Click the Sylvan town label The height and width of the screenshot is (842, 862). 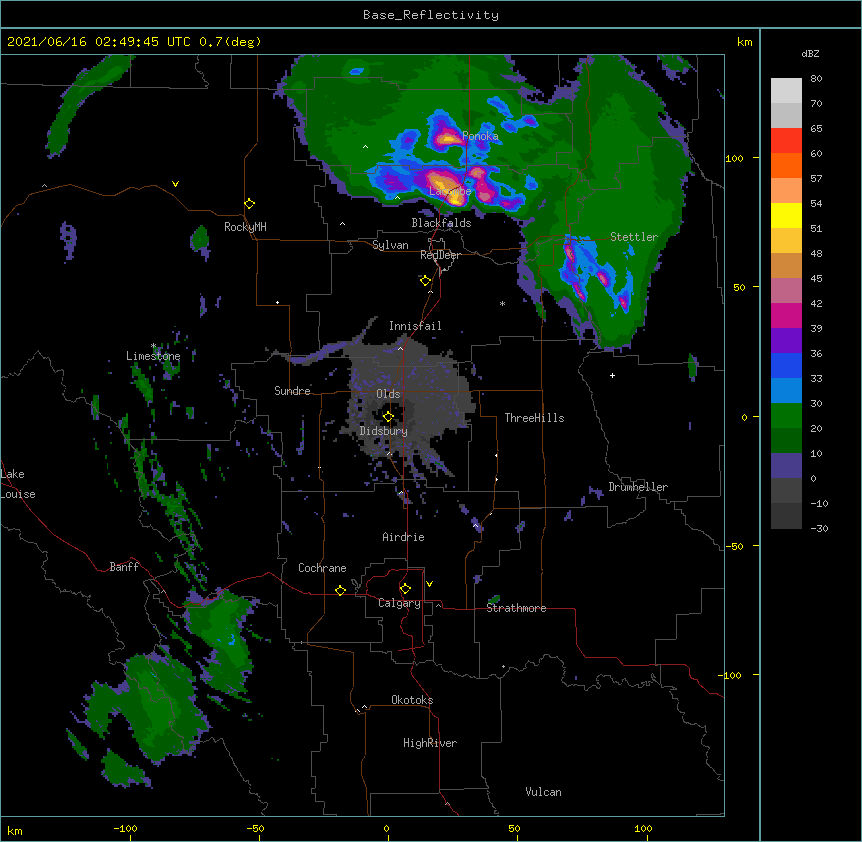(390, 245)
